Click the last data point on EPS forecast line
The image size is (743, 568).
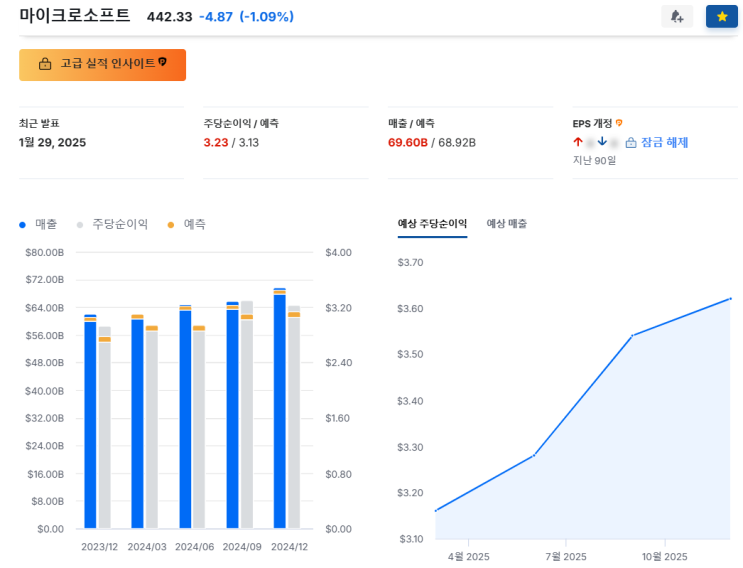tap(730, 298)
